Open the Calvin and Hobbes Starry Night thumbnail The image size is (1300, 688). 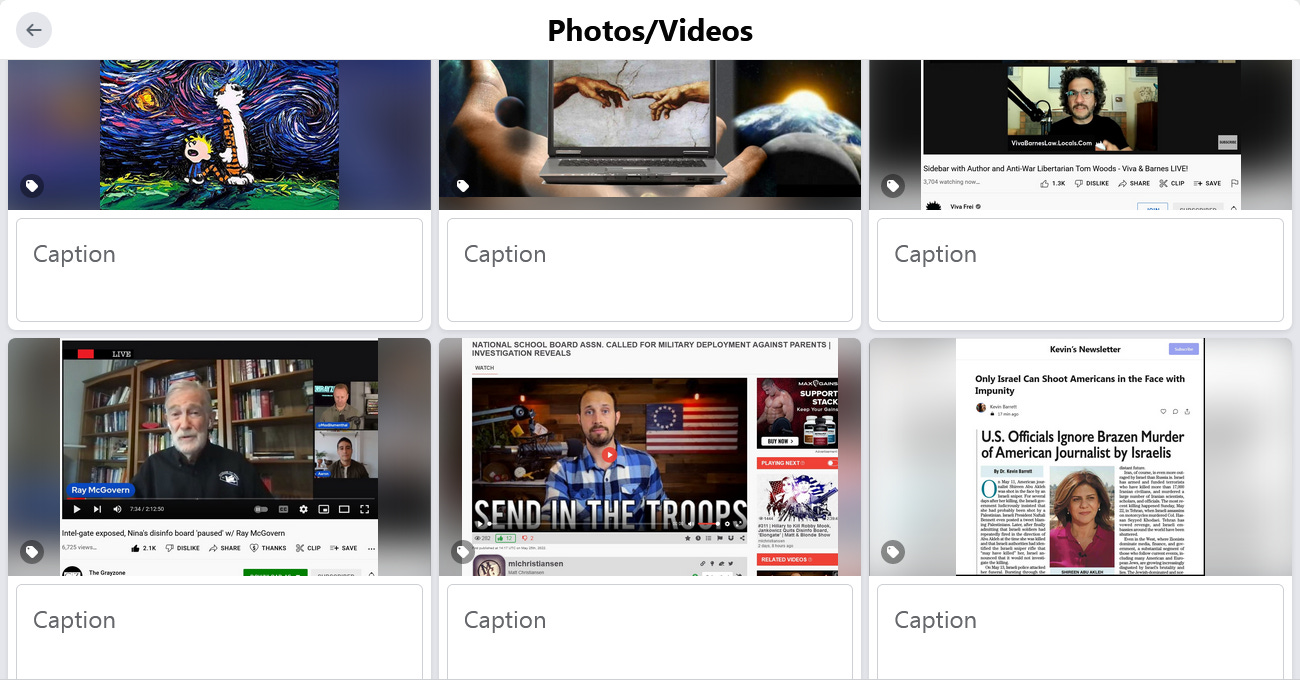point(219,135)
